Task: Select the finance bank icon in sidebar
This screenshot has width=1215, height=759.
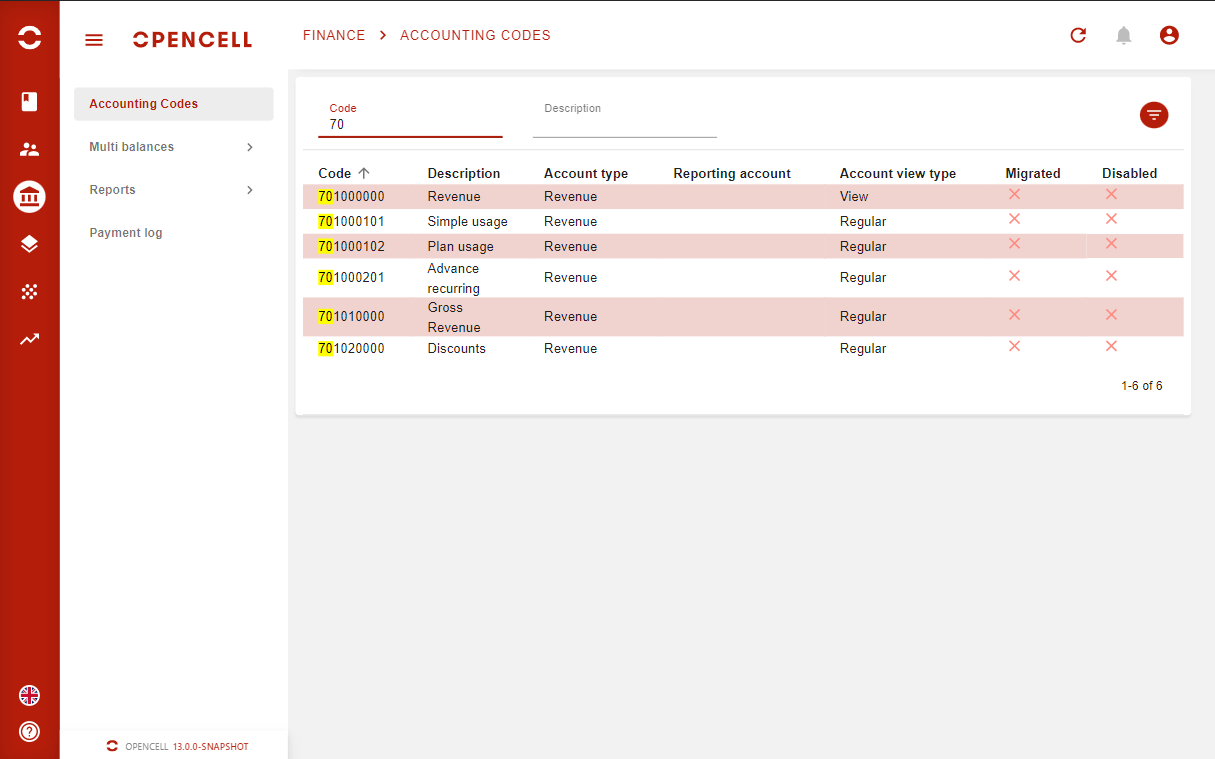Action: click(29, 197)
